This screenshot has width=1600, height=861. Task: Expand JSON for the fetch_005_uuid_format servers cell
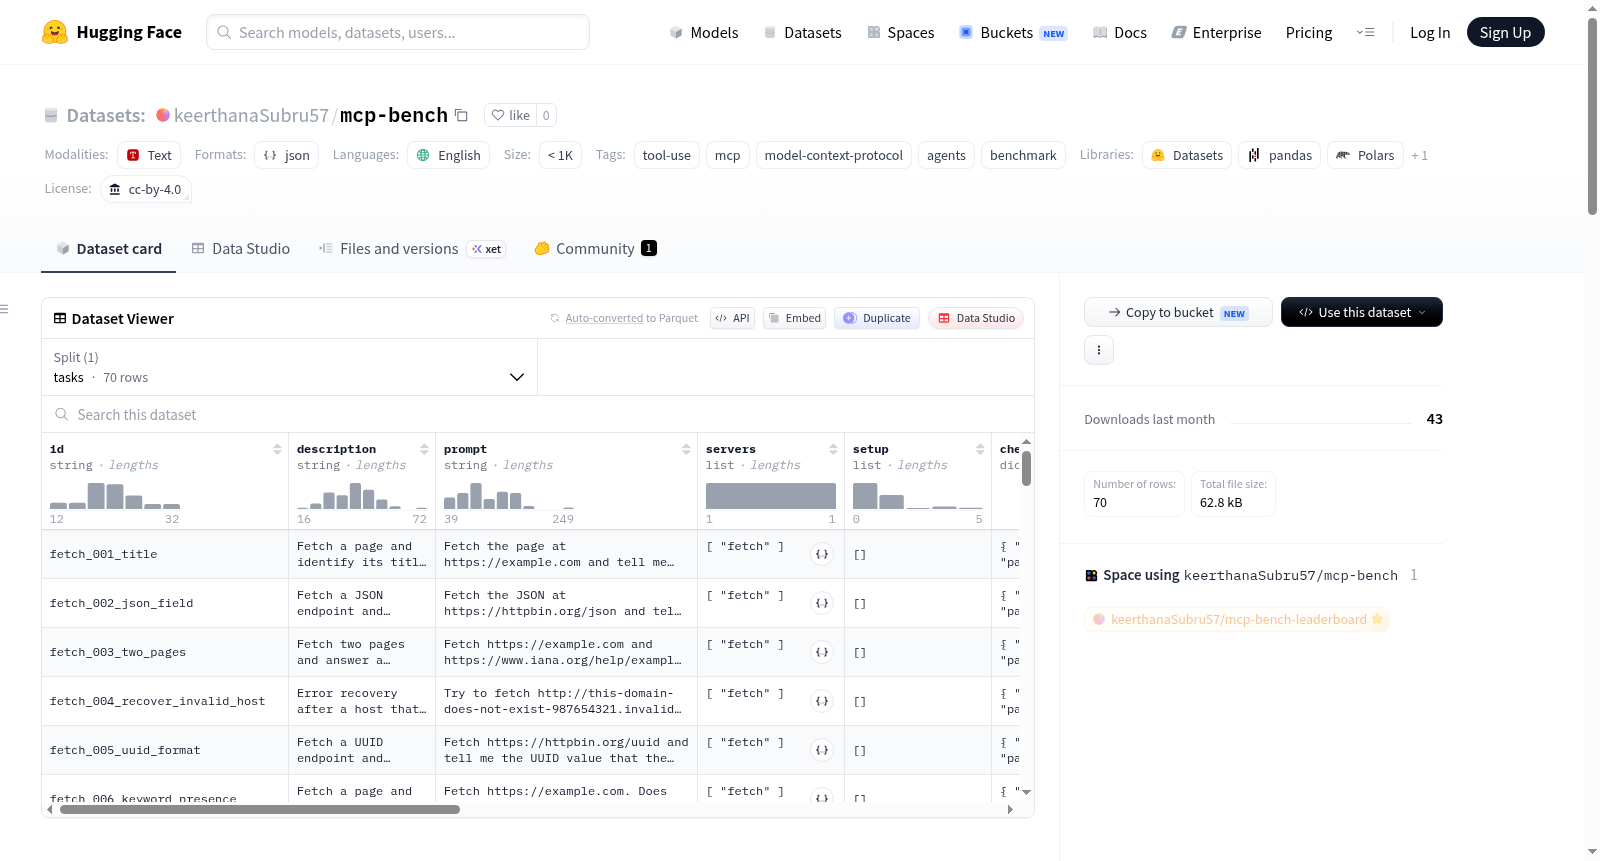tap(822, 750)
